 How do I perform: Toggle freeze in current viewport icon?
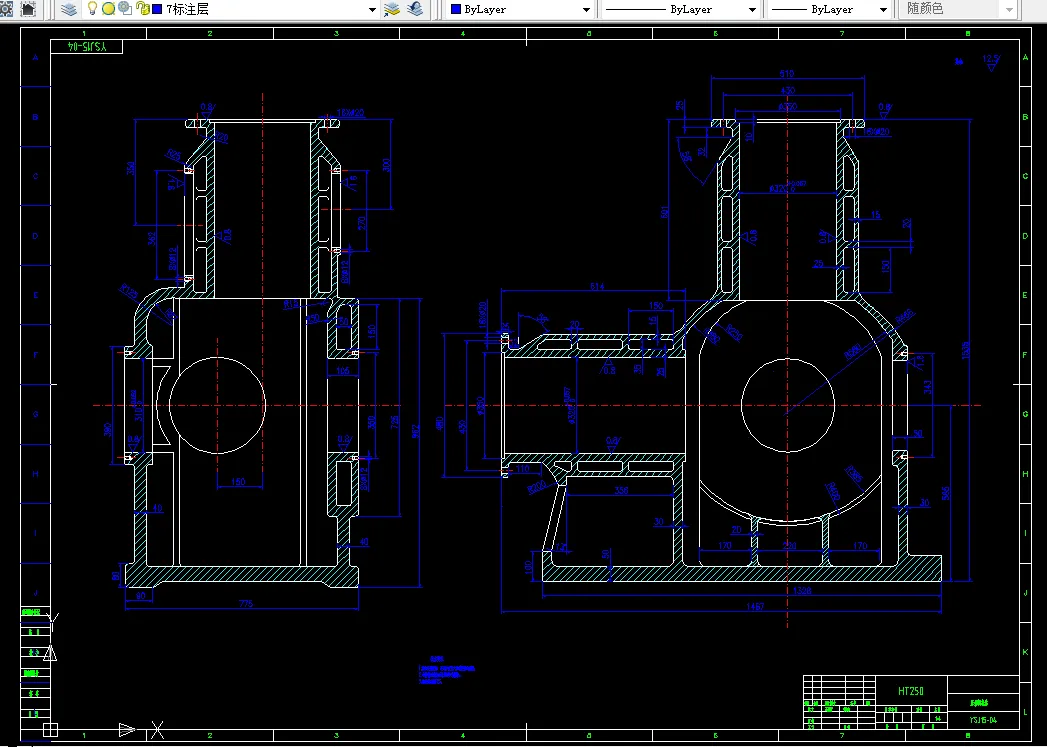(125, 9)
